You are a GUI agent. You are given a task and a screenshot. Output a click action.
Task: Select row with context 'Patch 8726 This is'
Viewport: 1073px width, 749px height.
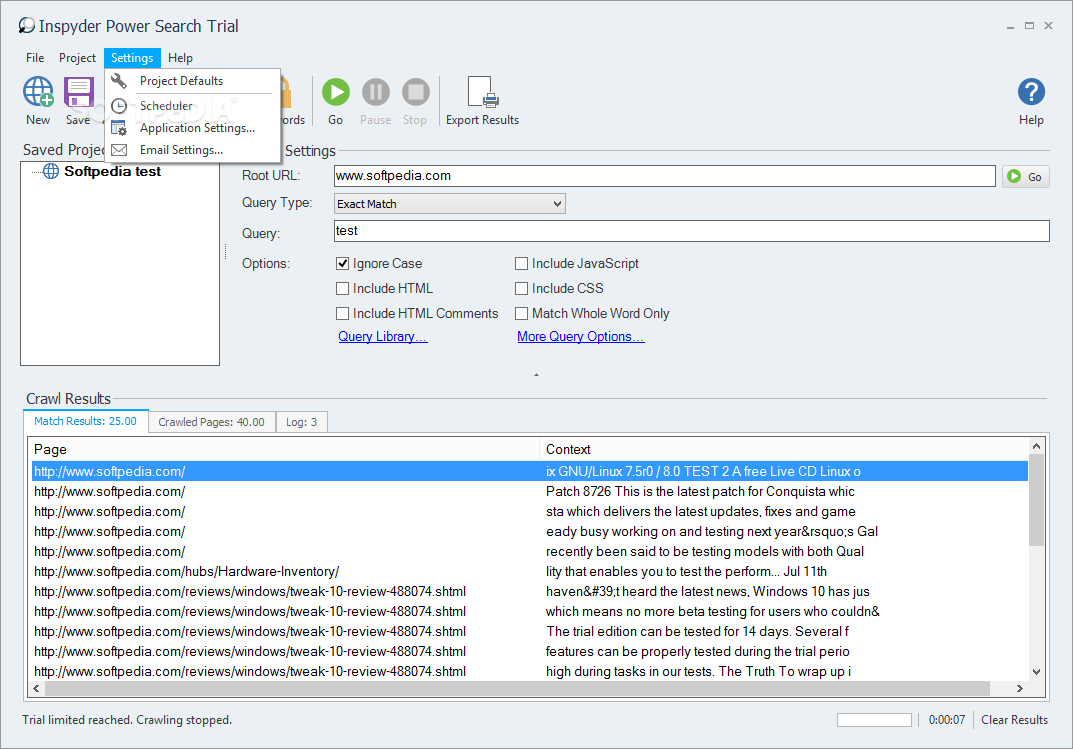pyautogui.click(x=530, y=491)
